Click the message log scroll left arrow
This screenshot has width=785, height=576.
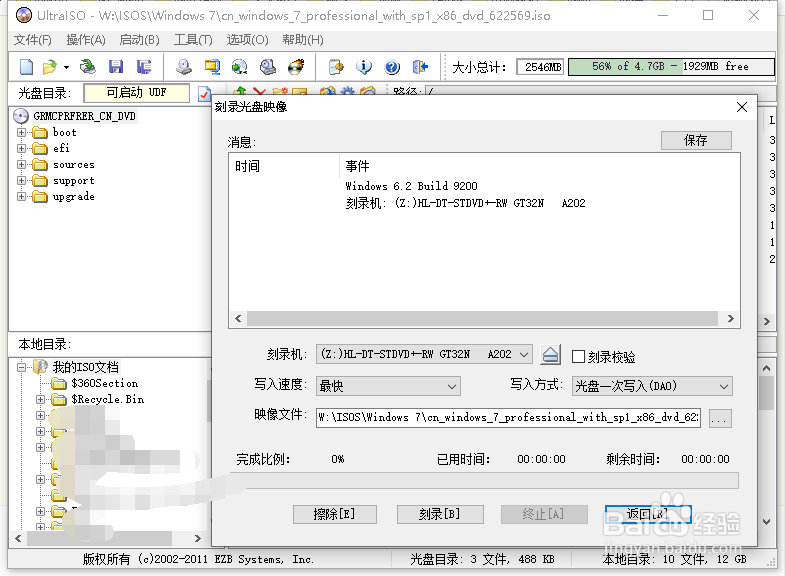(x=238, y=318)
